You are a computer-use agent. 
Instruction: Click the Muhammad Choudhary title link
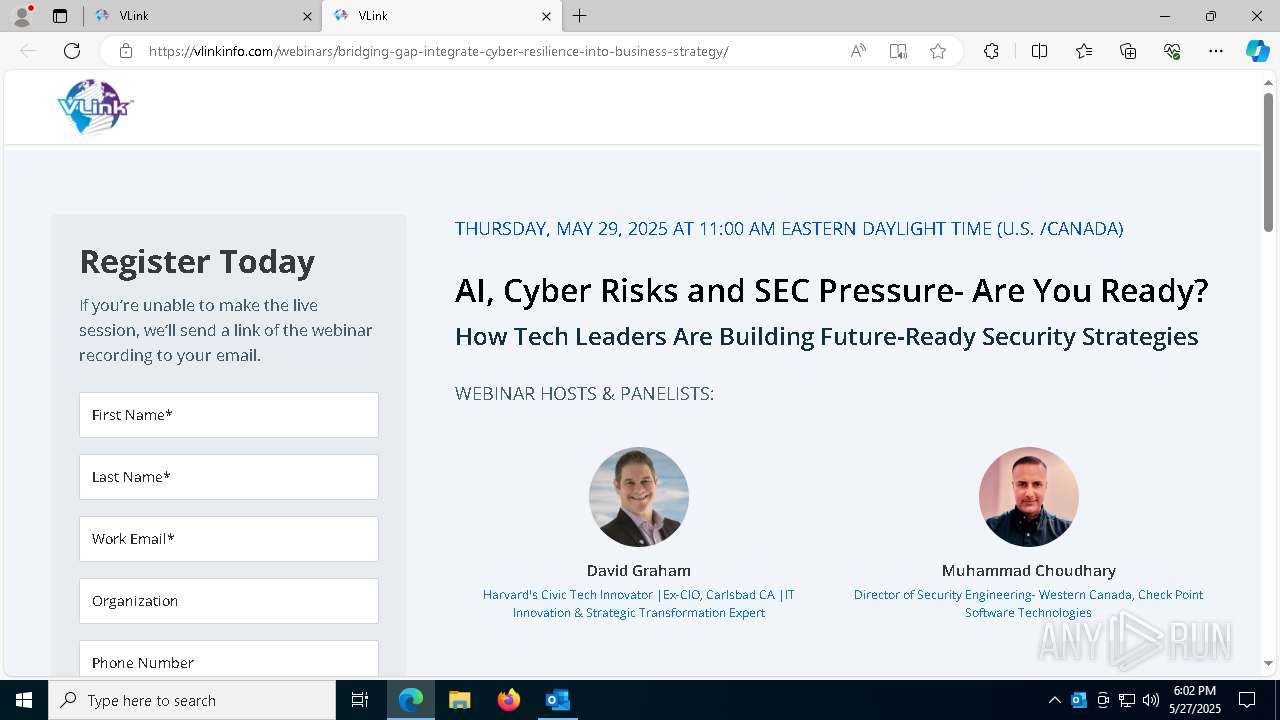pyautogui.click(x=1028, y=604)
